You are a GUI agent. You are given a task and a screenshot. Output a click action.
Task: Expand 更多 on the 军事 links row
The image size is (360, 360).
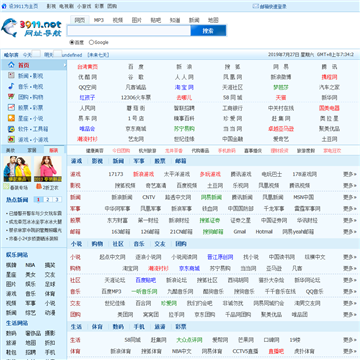click(x=350, y=209)
